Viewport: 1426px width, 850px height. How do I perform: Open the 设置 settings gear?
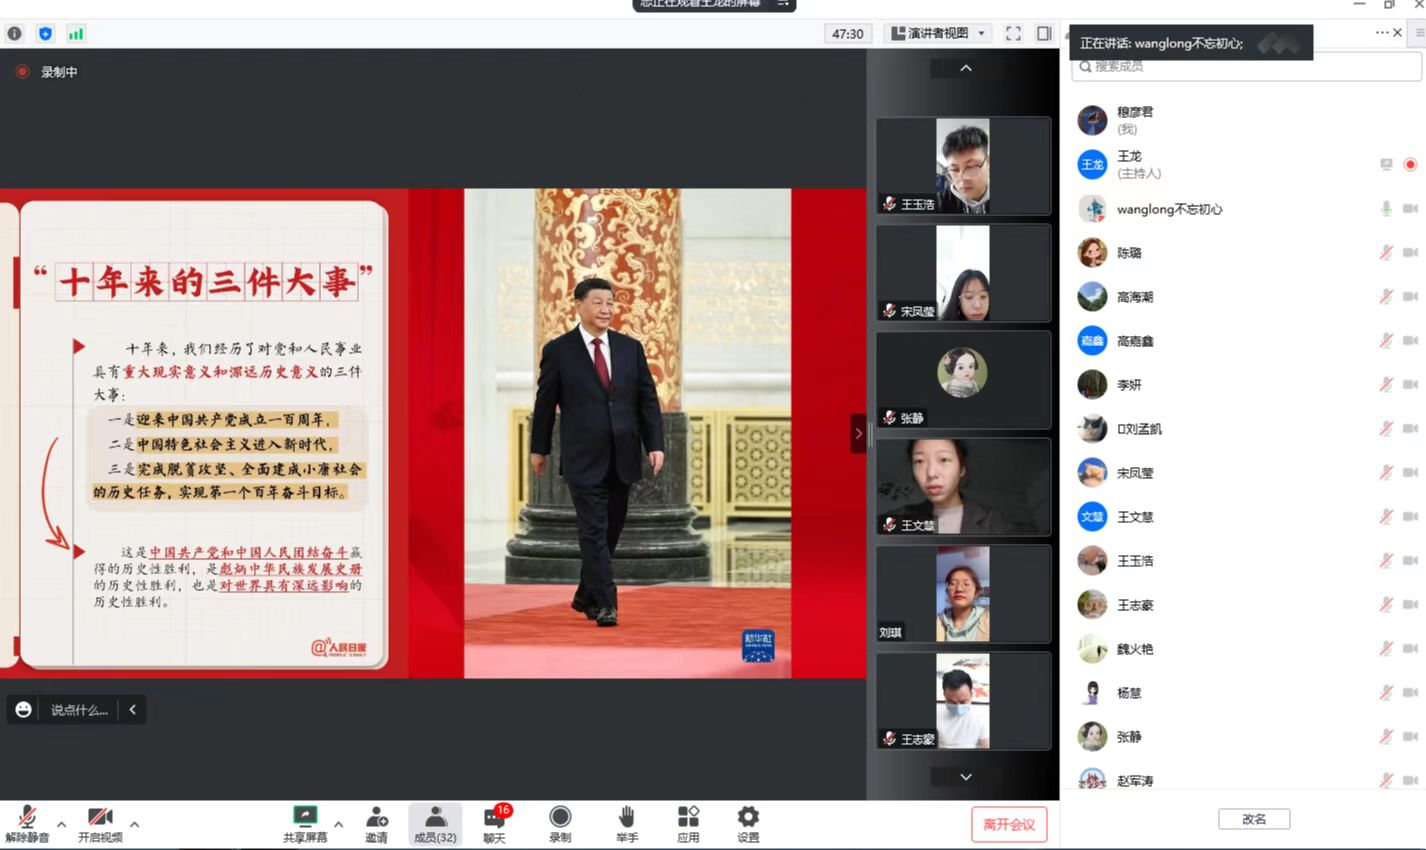click(748, 818)
